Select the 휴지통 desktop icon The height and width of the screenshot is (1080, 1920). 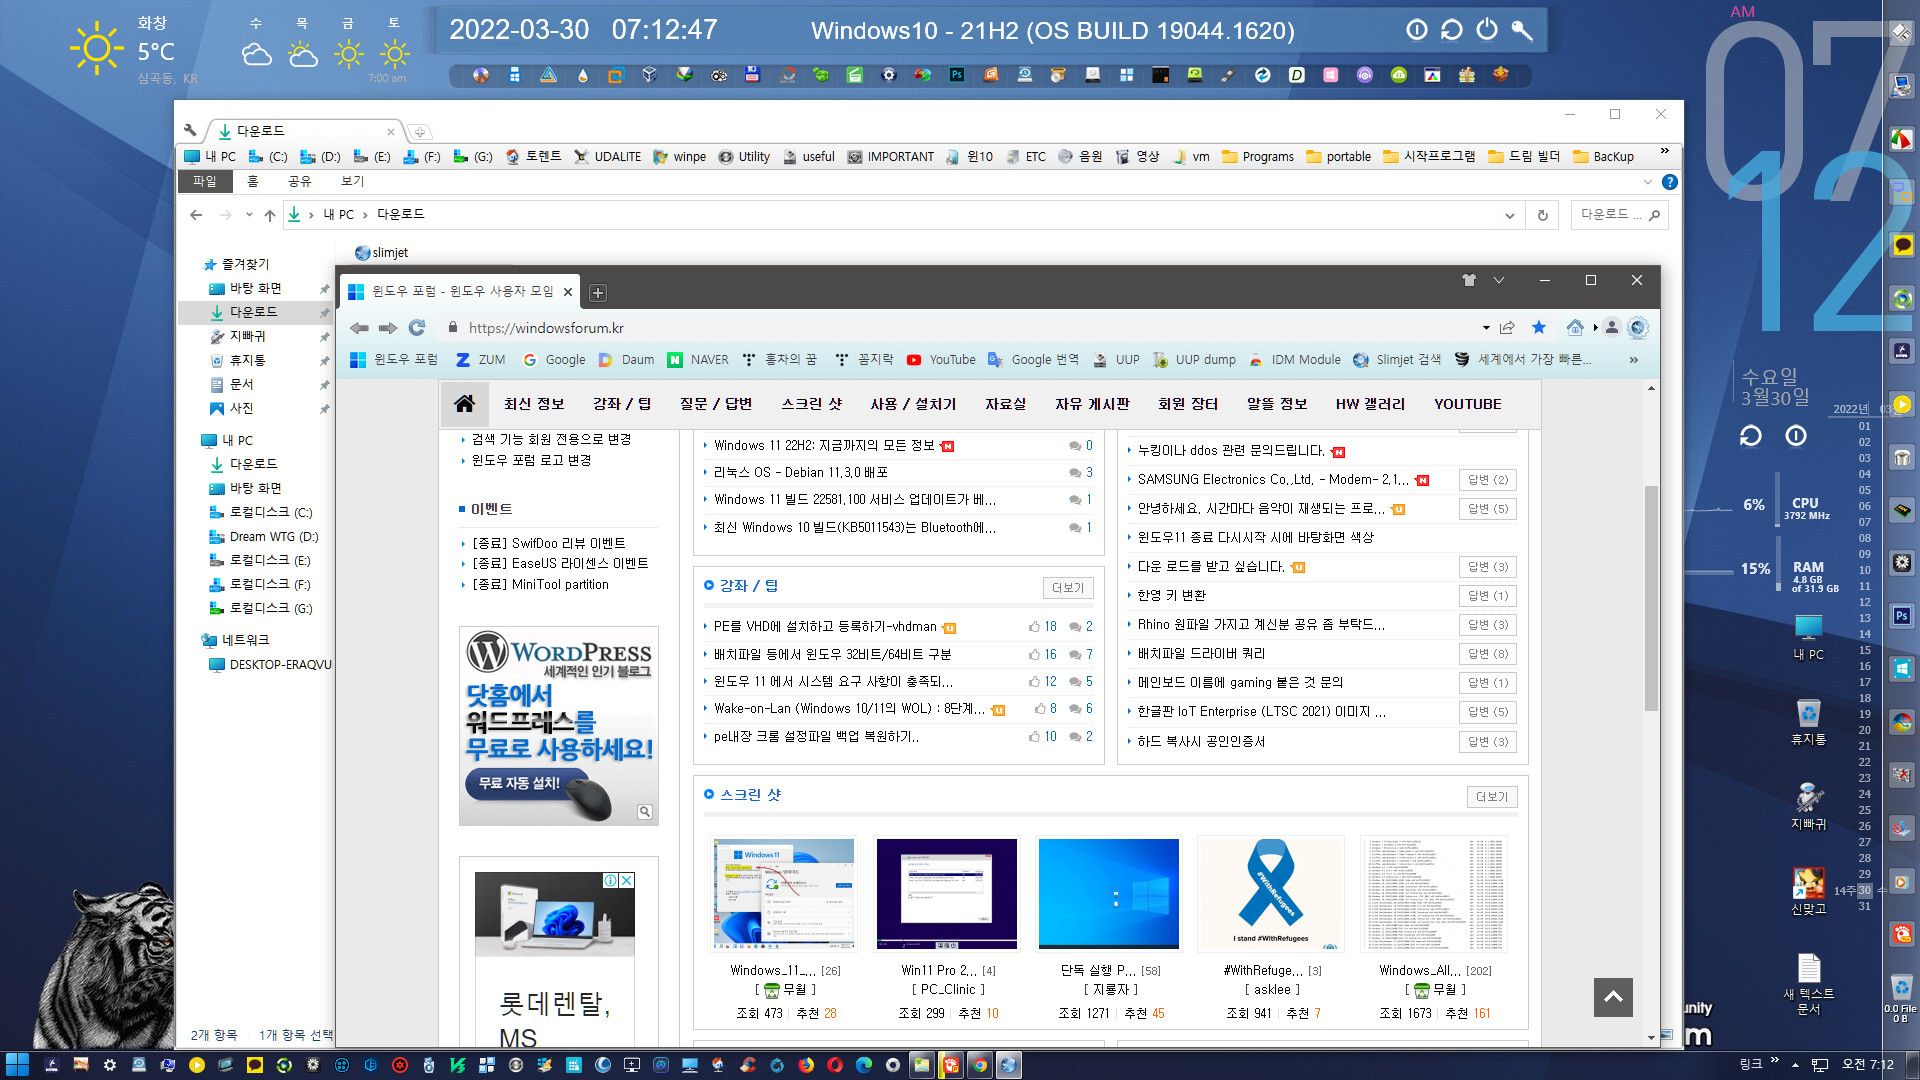(1808, 722)
